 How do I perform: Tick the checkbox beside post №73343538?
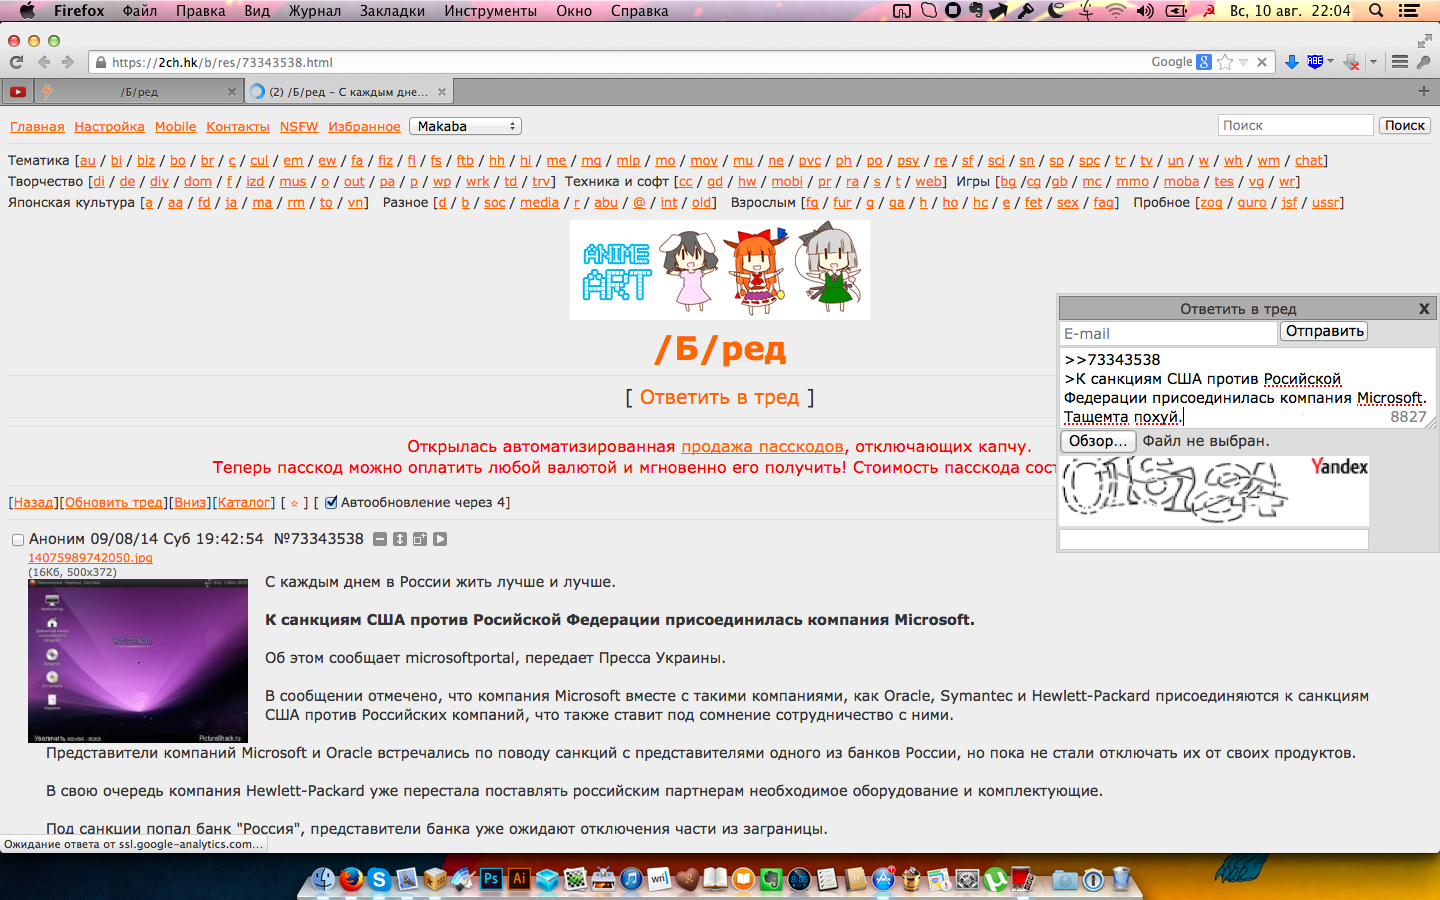17,540
